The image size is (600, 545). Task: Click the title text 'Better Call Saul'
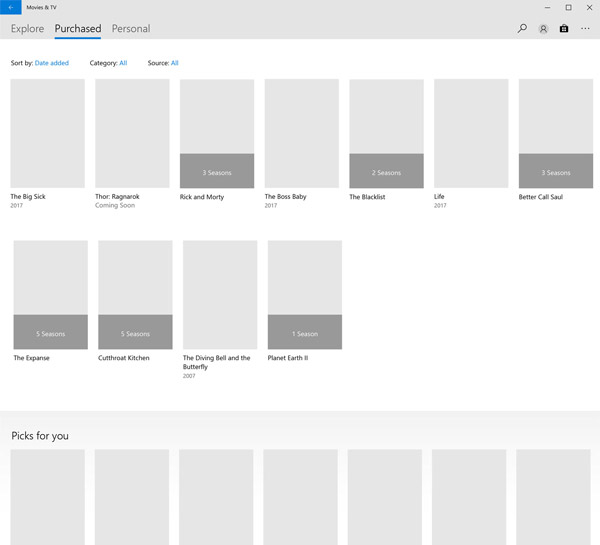click(x=541, y=197)
